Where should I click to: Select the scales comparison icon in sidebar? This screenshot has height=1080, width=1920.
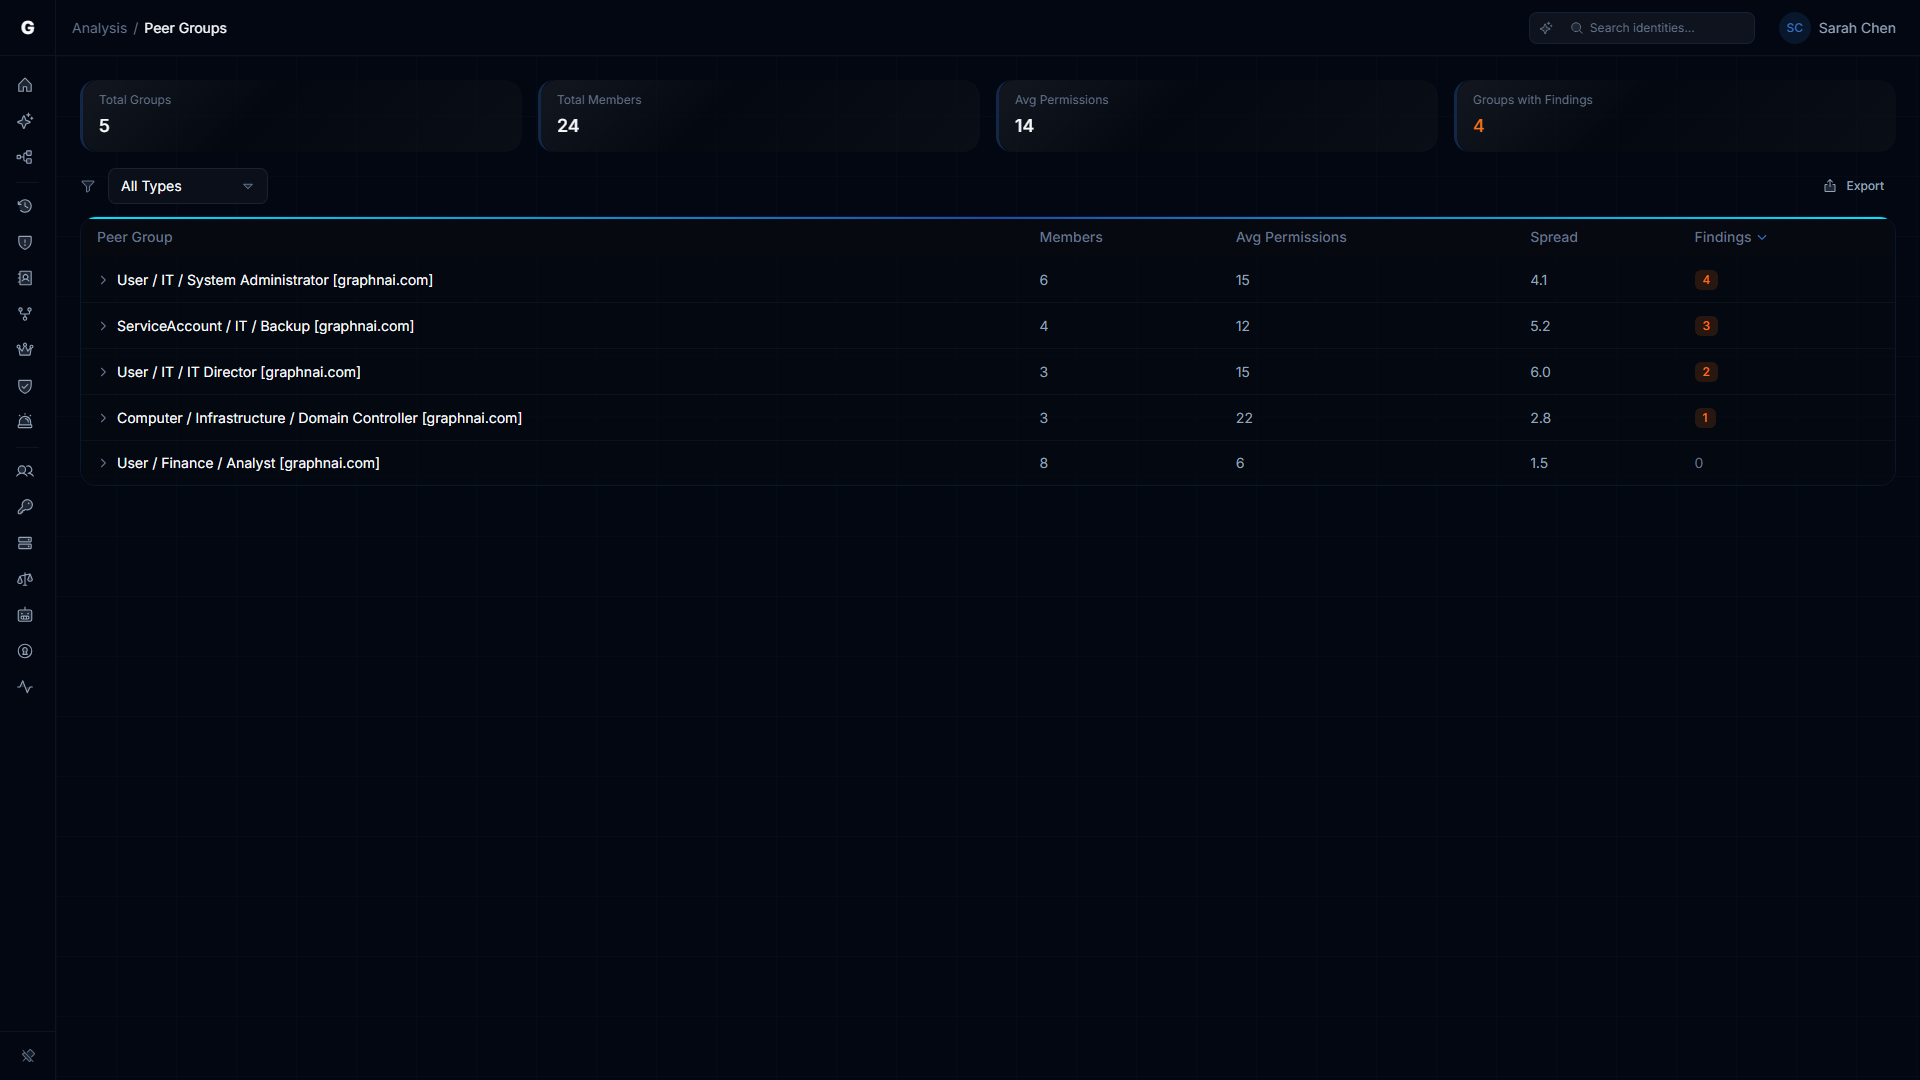point(25,579)
